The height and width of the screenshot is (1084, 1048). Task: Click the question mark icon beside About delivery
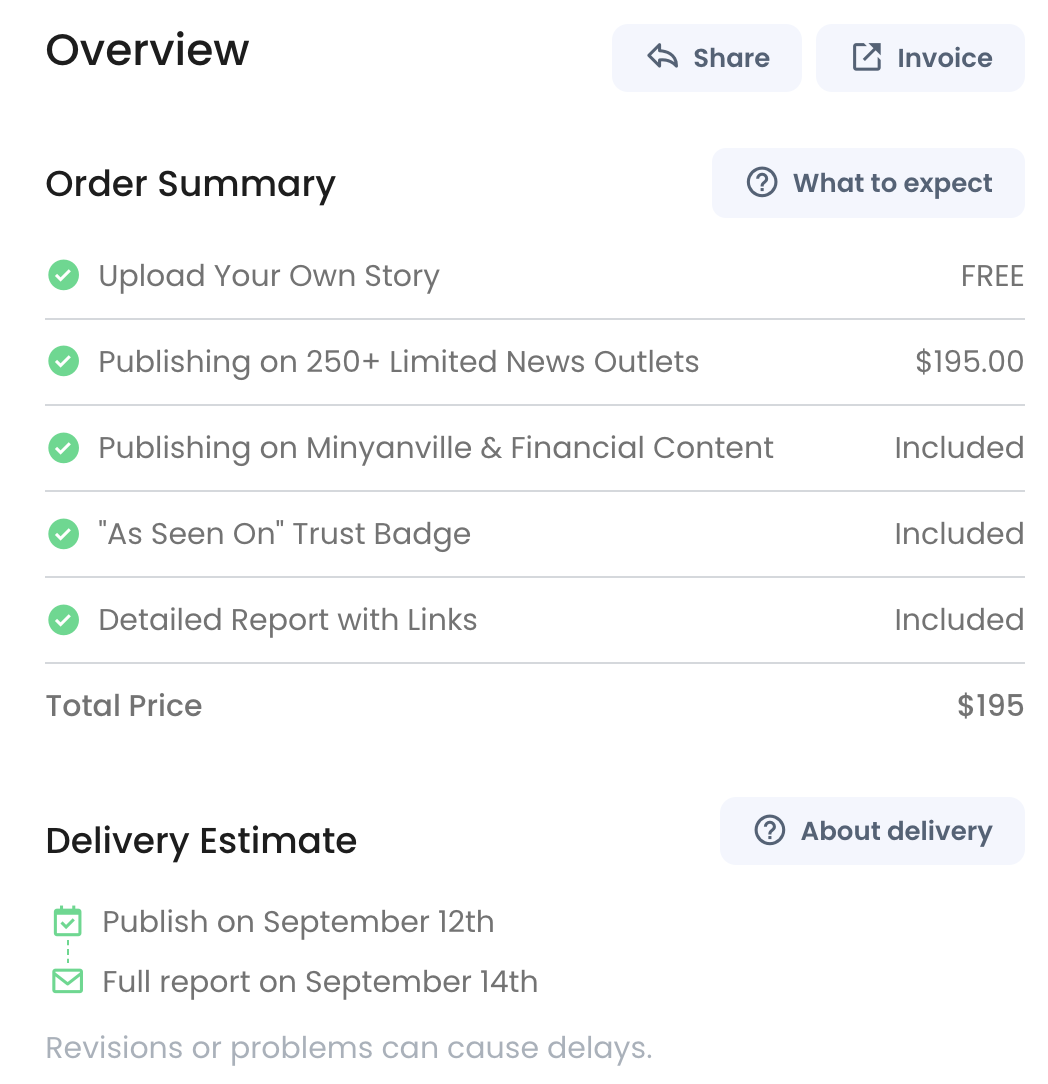tap(769, 830)
